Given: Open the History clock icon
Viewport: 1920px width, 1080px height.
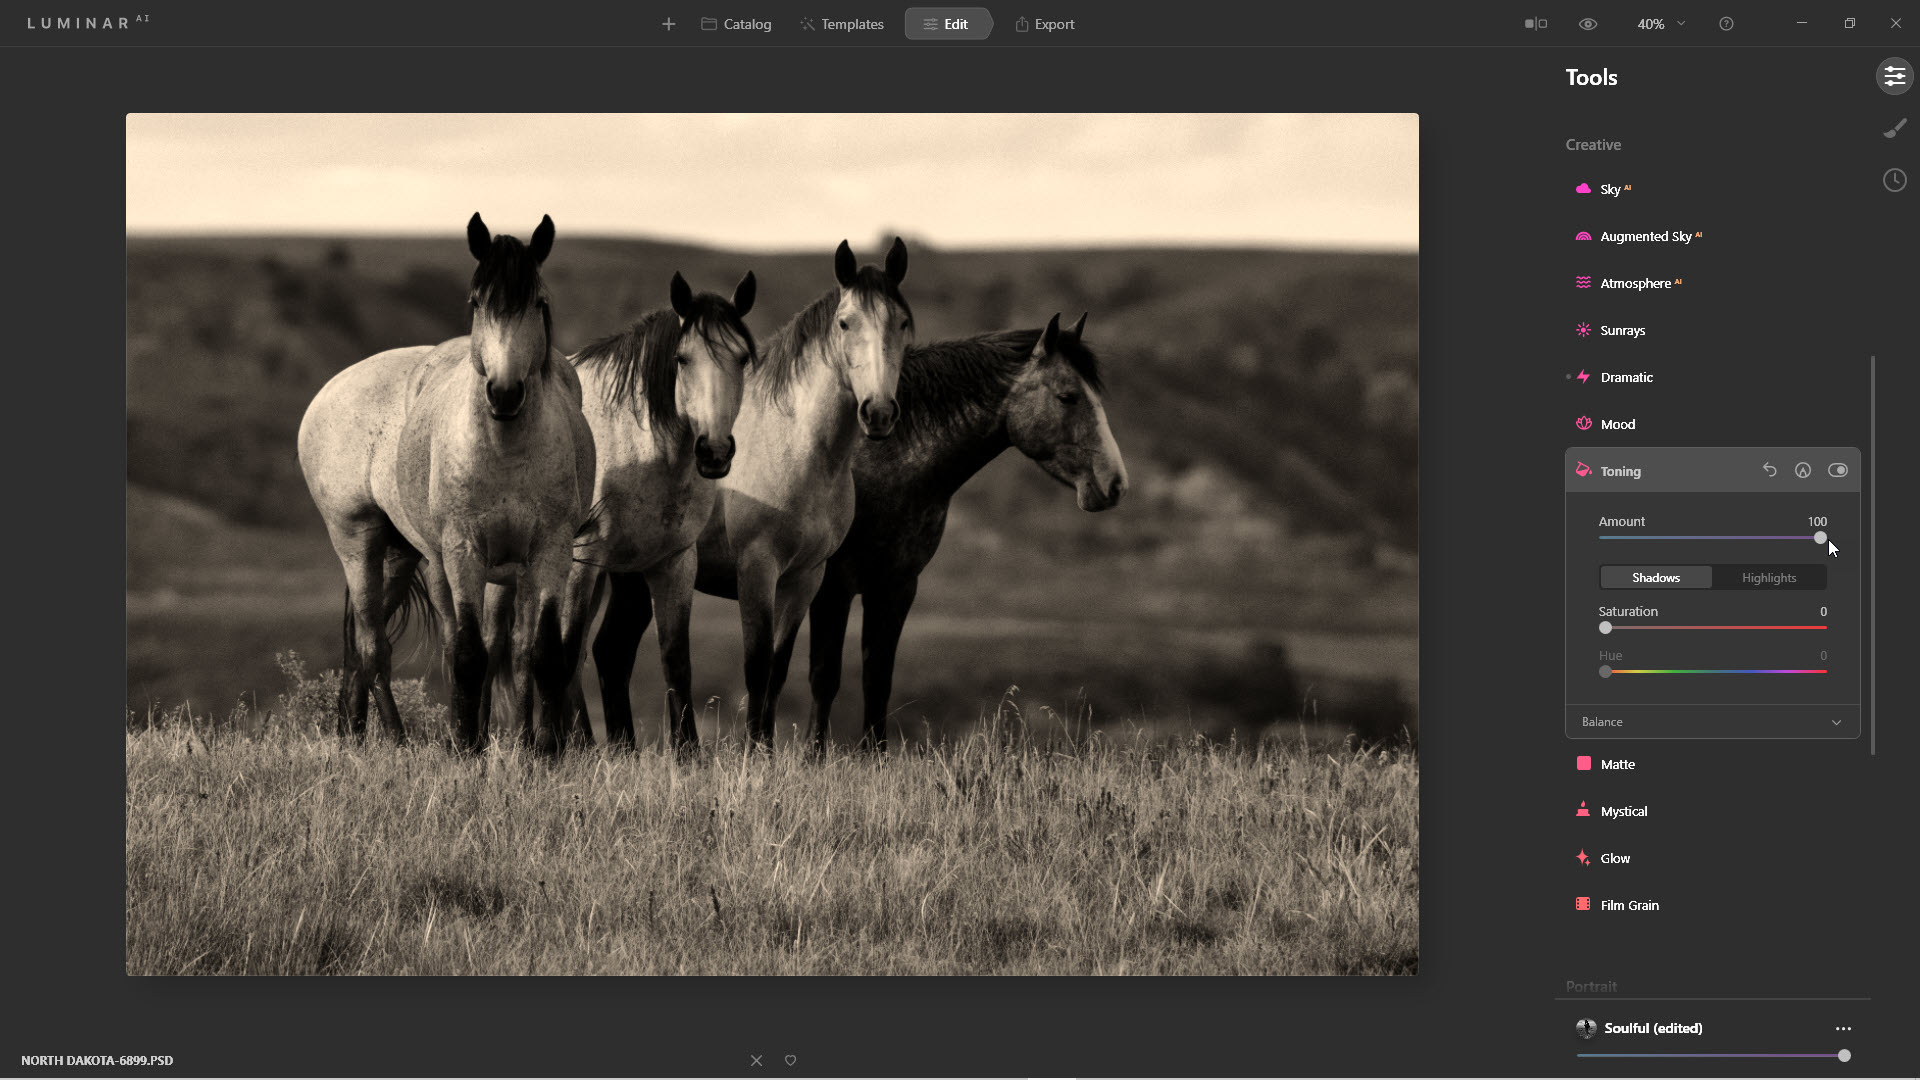Looking at the screenshot, I should pyautogui.click(x=1894, y=181).
